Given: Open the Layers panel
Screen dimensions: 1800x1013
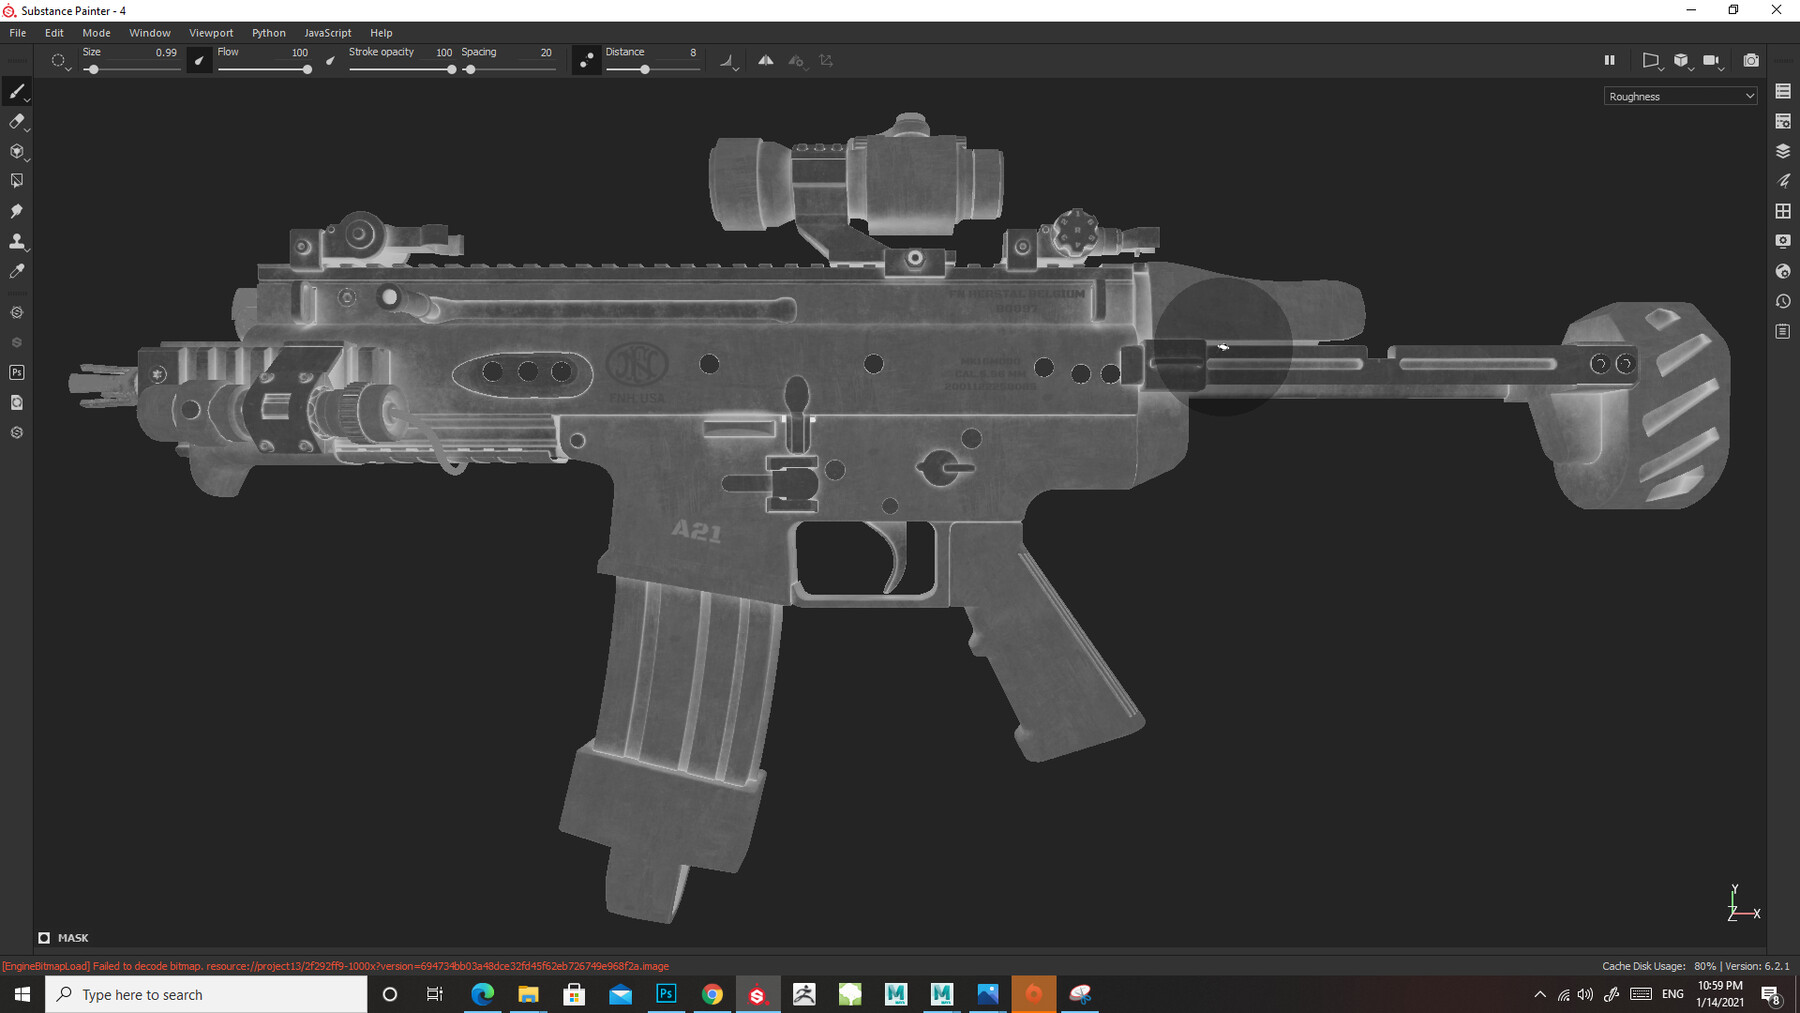Looking at the screenshot, I should [x=1782, y=151].
